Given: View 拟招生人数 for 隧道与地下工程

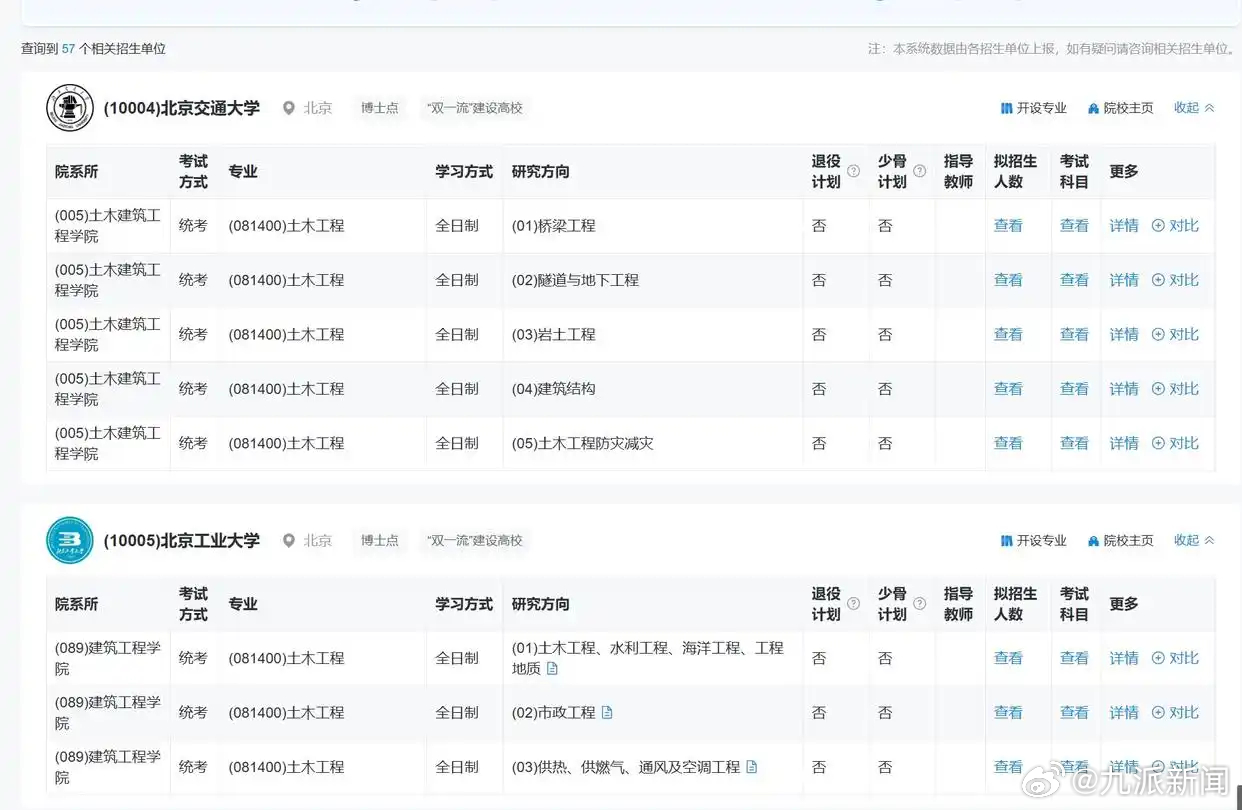Looking at the screenshot, I should [1008, 281].
